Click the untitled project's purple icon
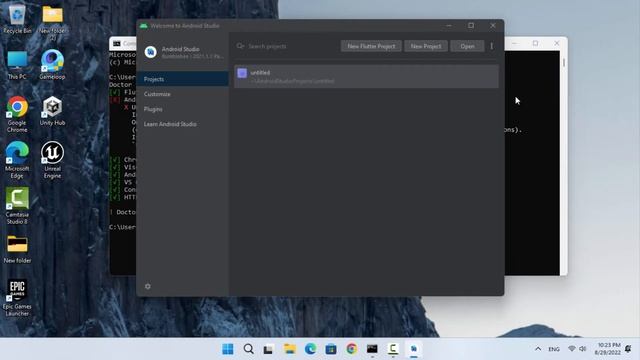The image size is (640, 360). pos(242,73)
